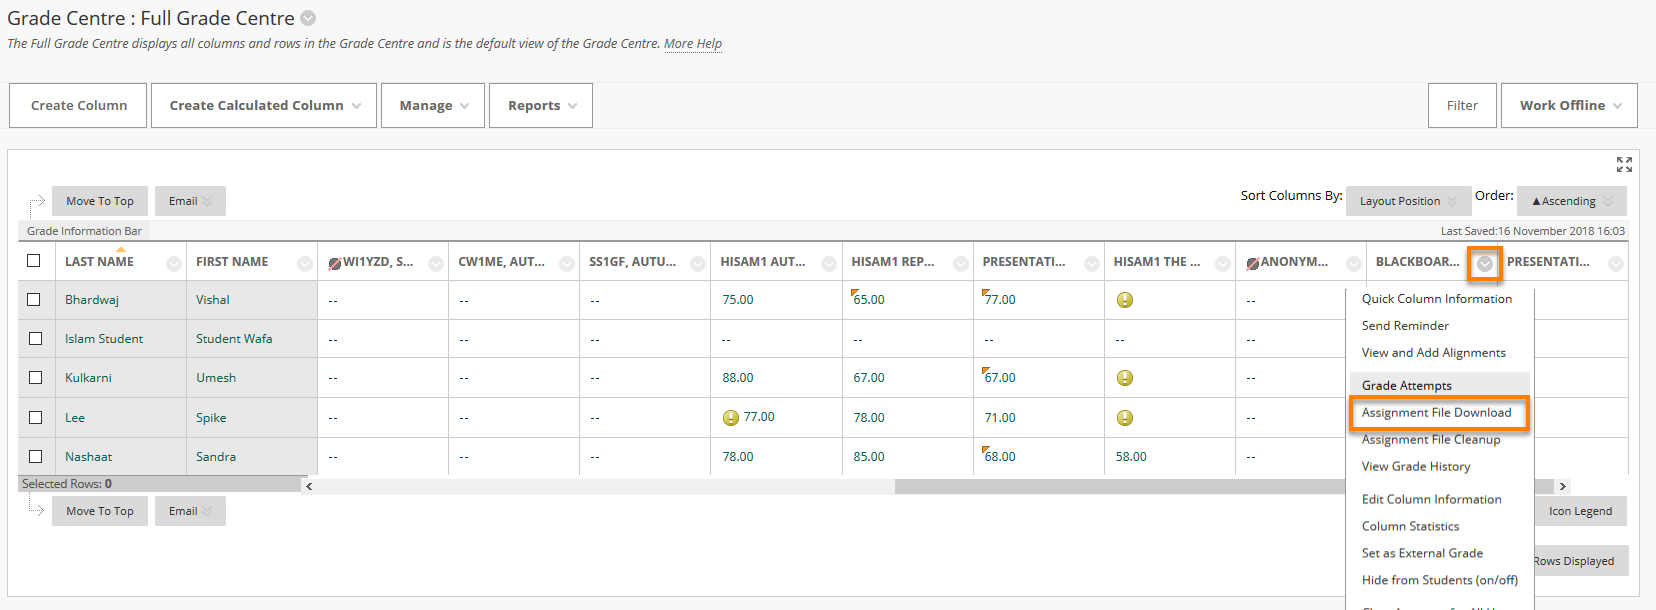The image size is (1656, 610).
Task: Select the Kulkarni row checkbox
Action: point(35,377)
